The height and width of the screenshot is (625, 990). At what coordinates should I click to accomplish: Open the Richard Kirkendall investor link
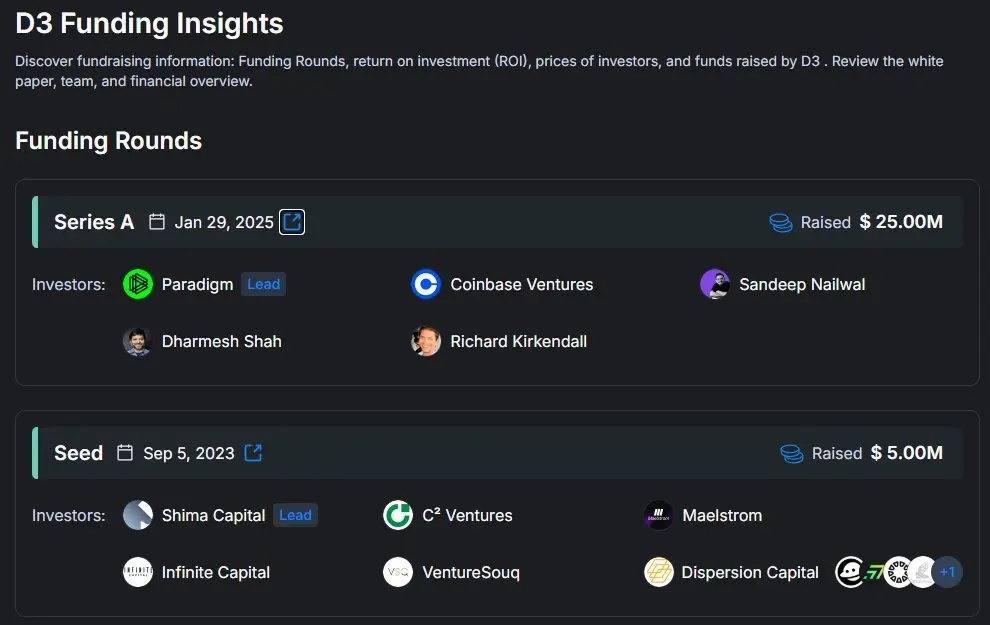coord(518,342)
